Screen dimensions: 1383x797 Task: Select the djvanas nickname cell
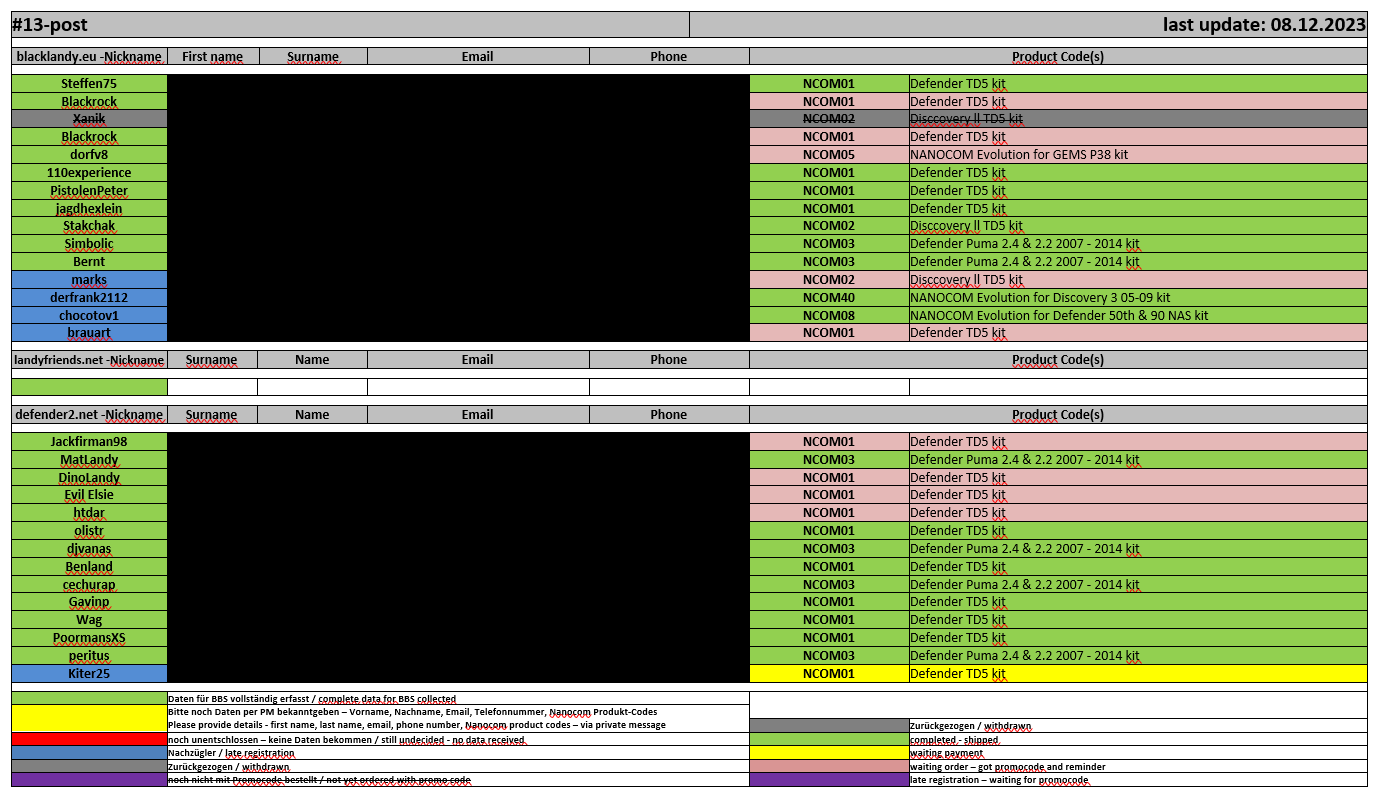pyautogui.click(x=89, y=549)
